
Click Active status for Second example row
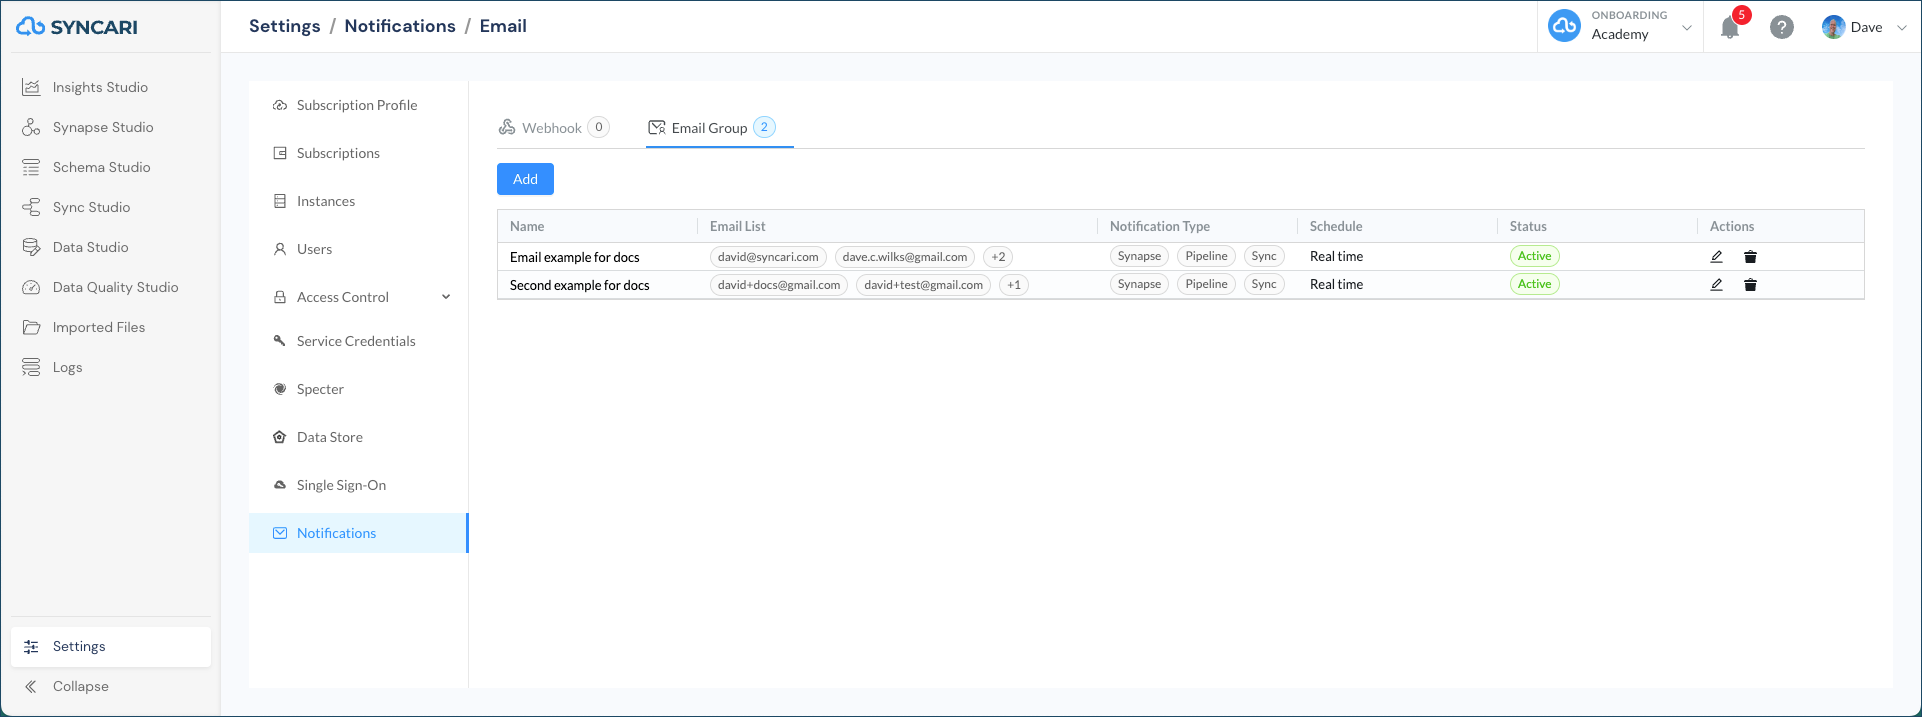[x=1535, y=284]
